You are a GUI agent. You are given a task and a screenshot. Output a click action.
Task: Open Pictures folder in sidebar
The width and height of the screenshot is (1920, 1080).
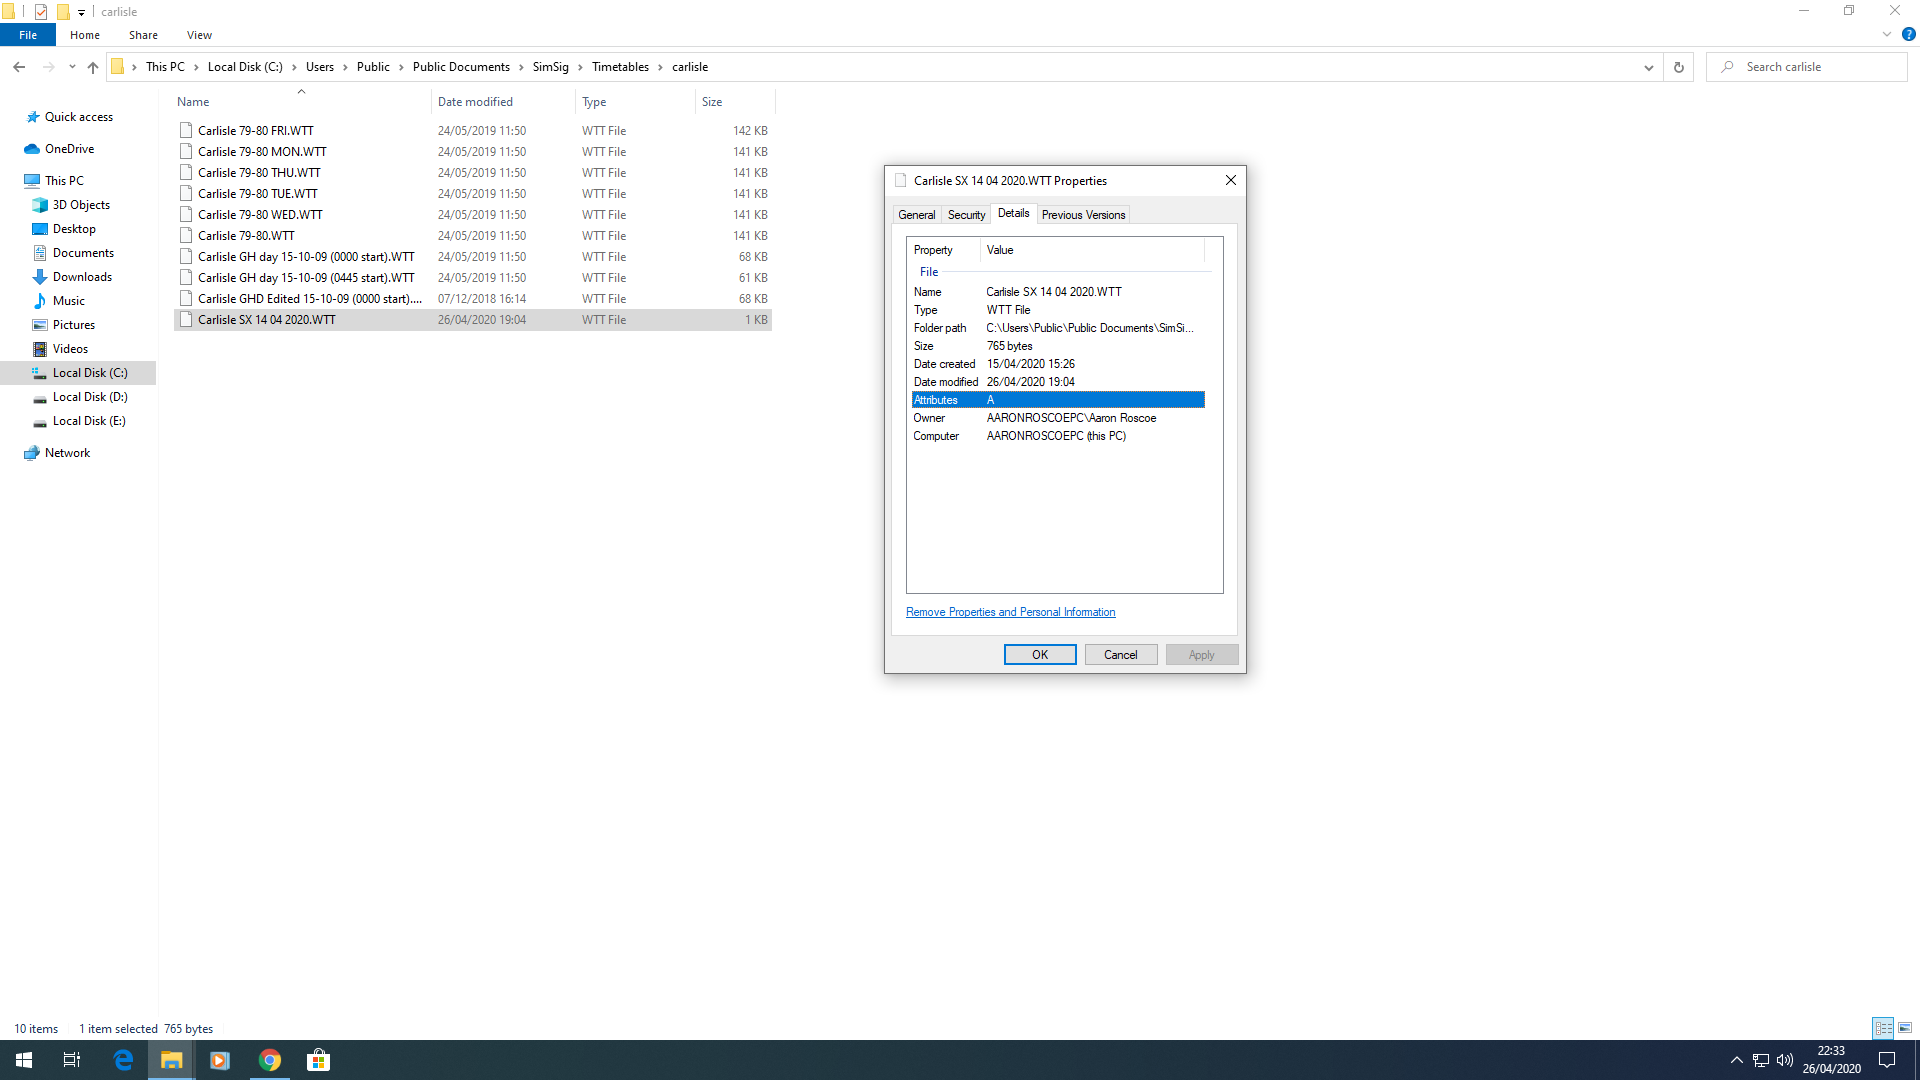(x=73, y=325)
